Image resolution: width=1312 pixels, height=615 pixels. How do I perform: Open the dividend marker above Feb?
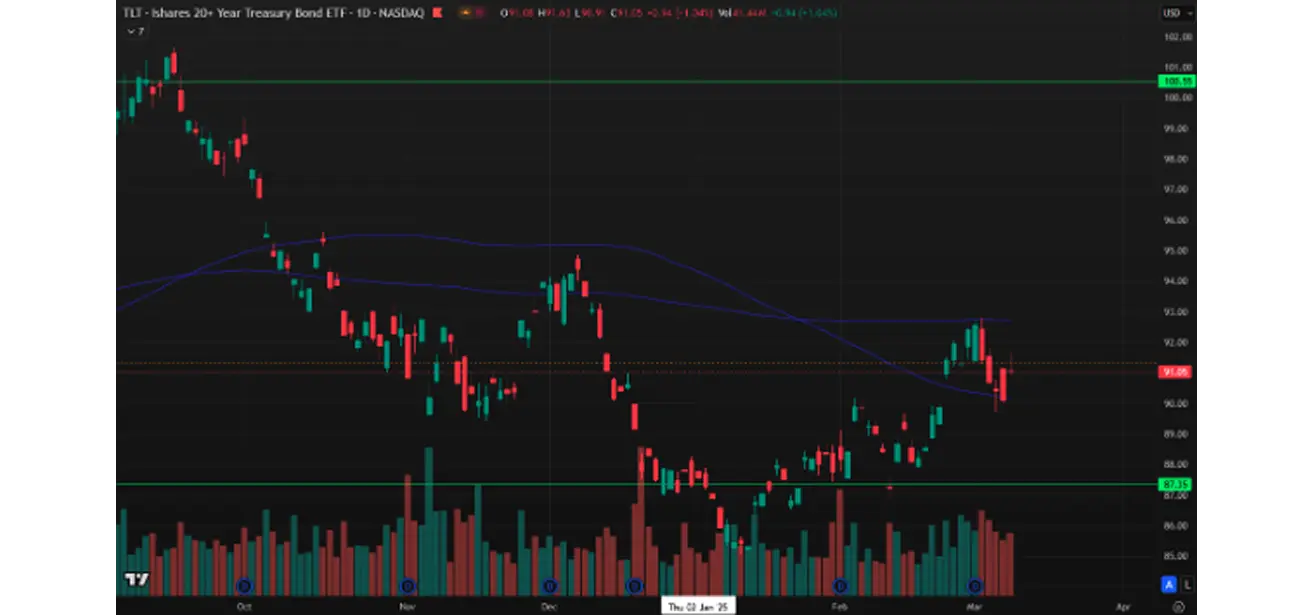(x=840, y=586)
